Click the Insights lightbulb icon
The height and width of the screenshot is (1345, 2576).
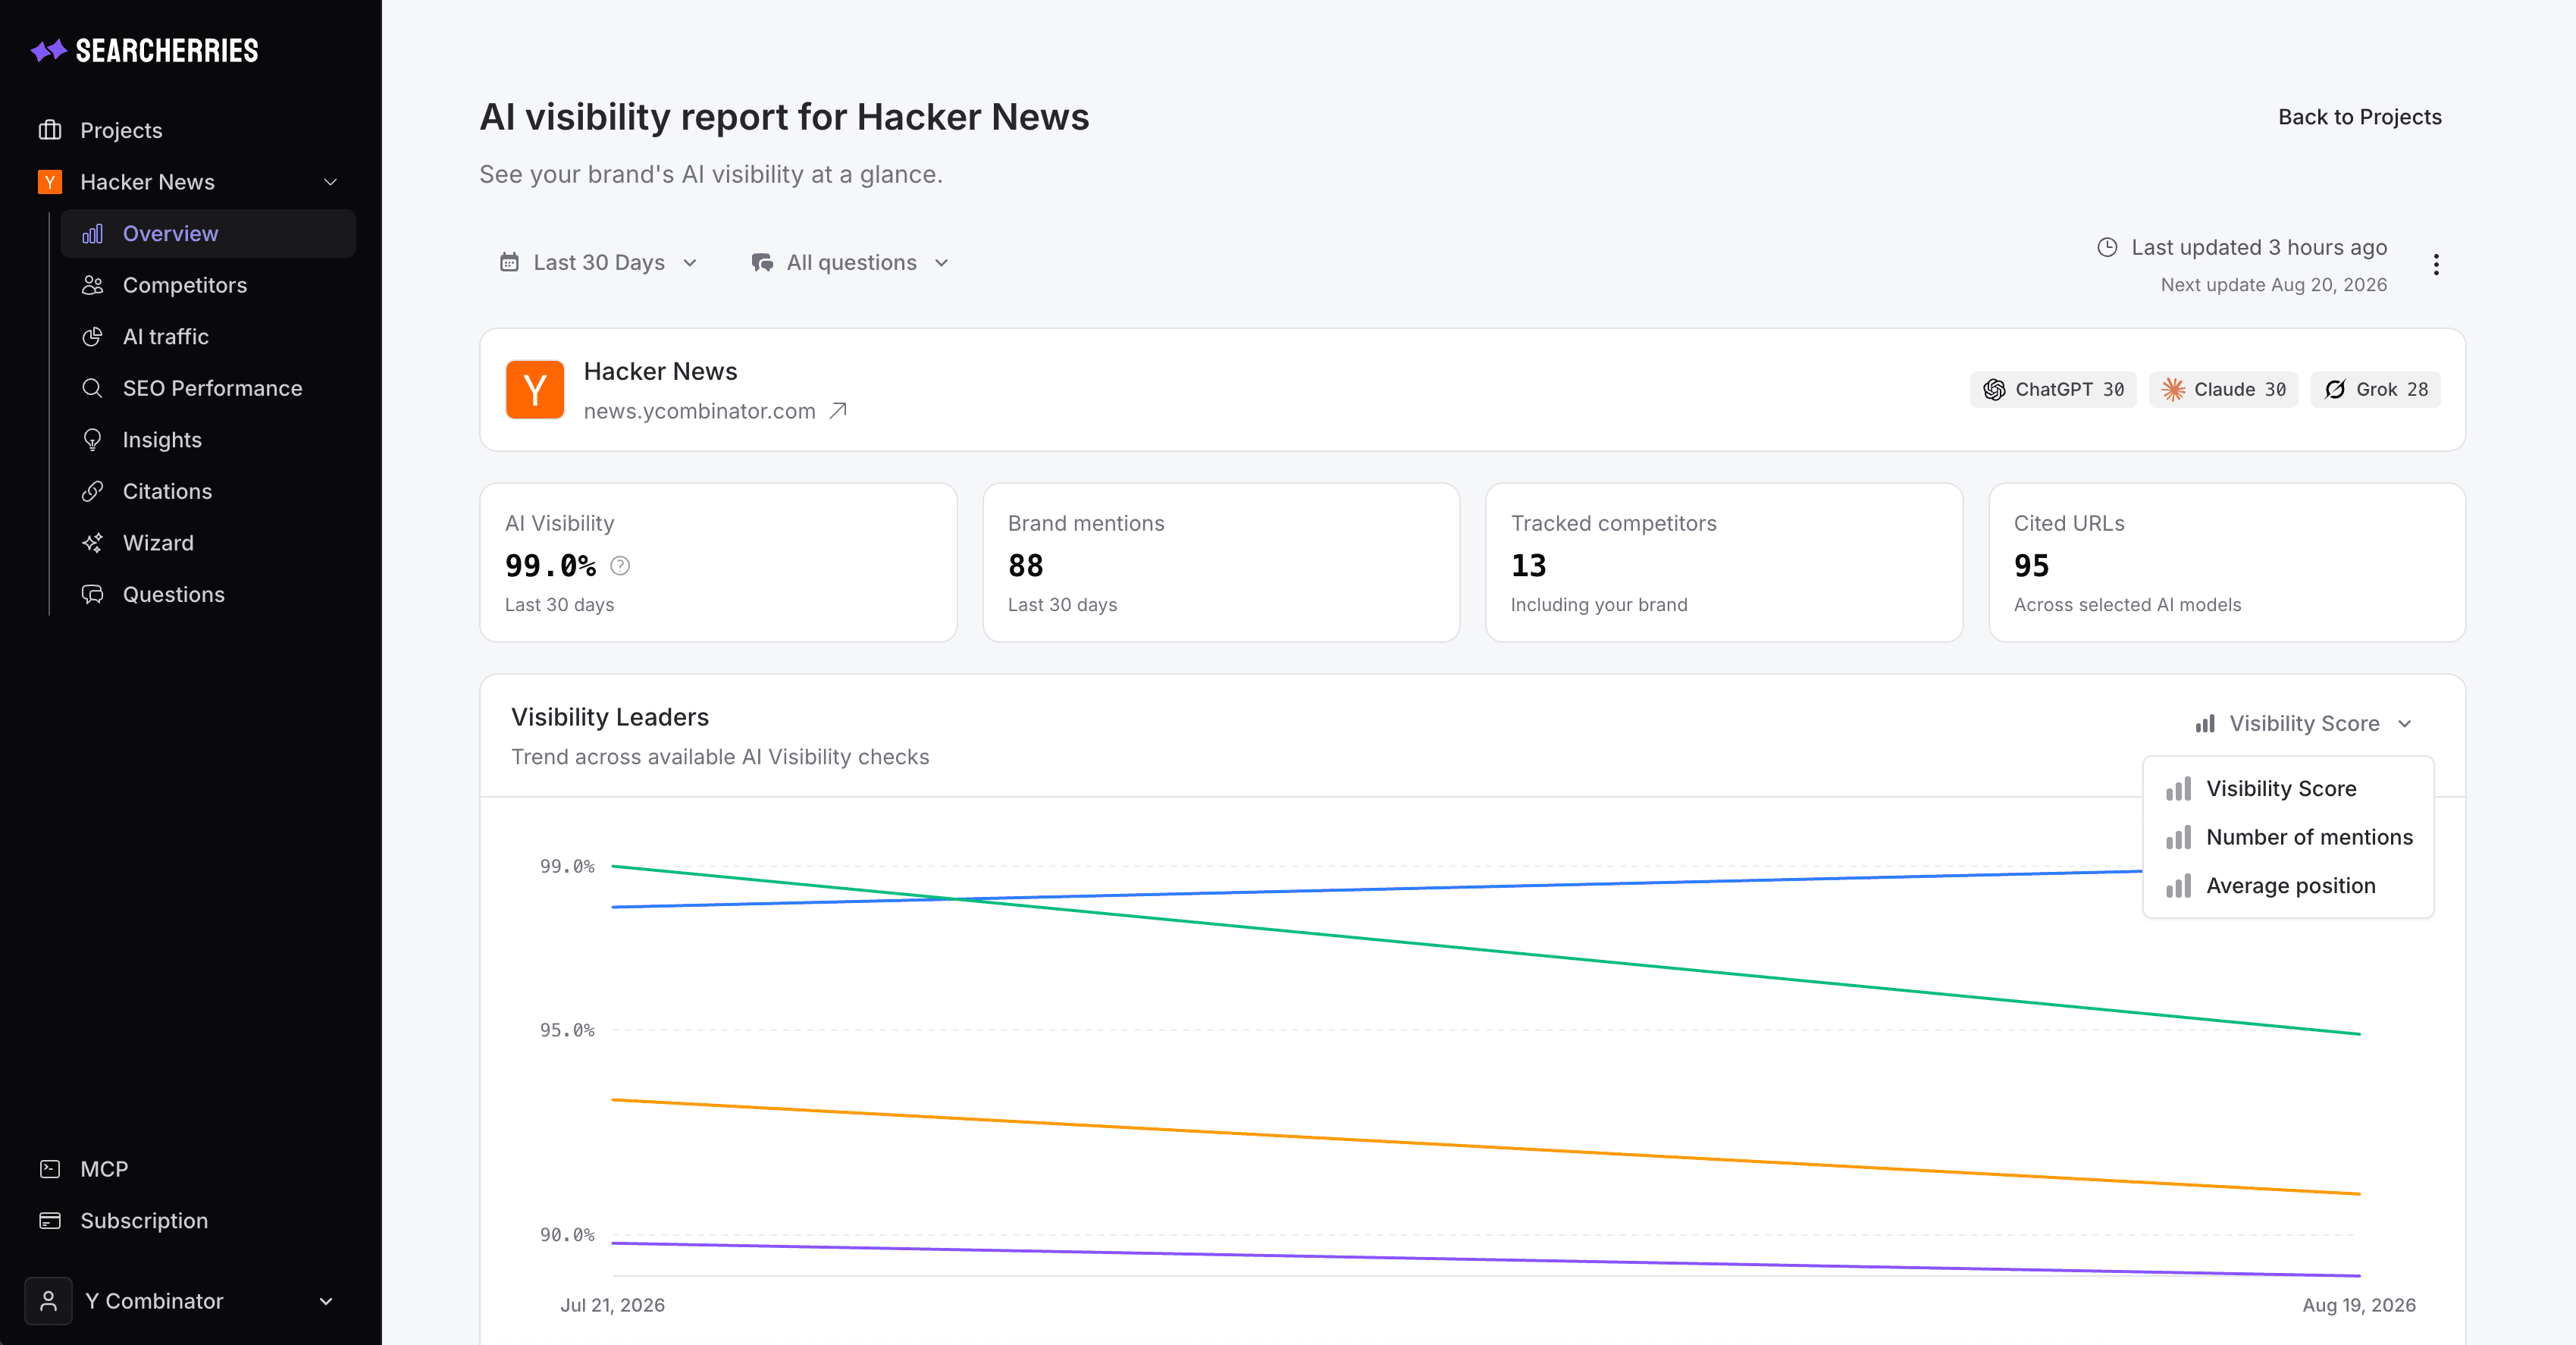(x=92, y=440)
